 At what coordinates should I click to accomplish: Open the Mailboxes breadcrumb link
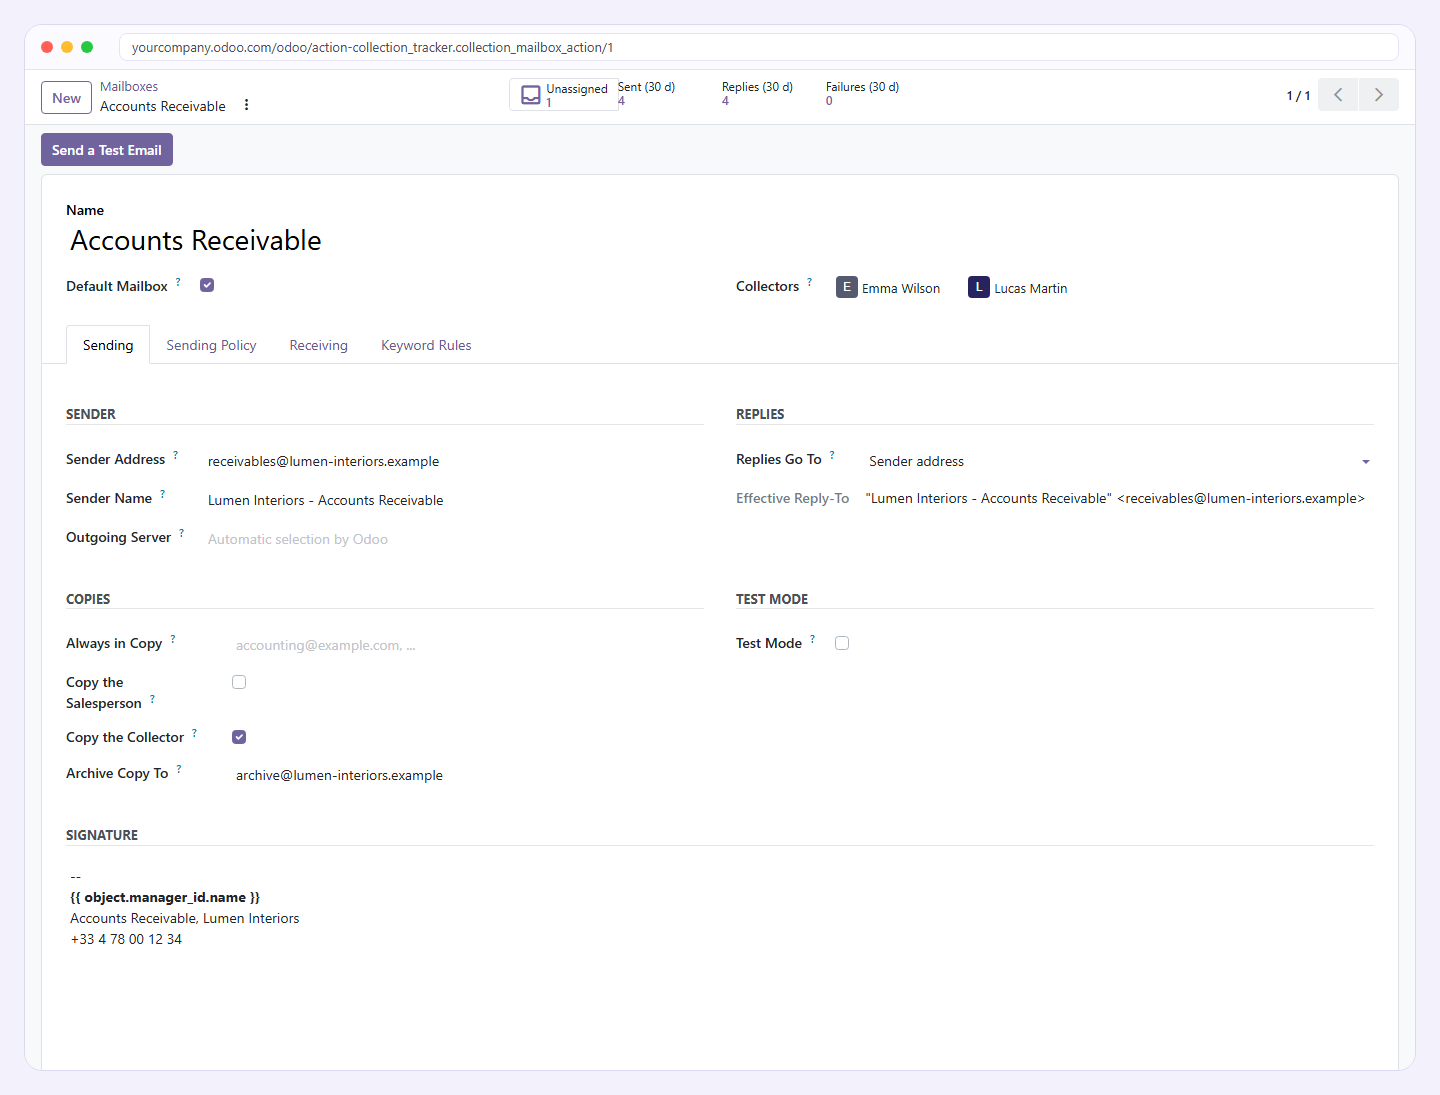coord(129,87)
